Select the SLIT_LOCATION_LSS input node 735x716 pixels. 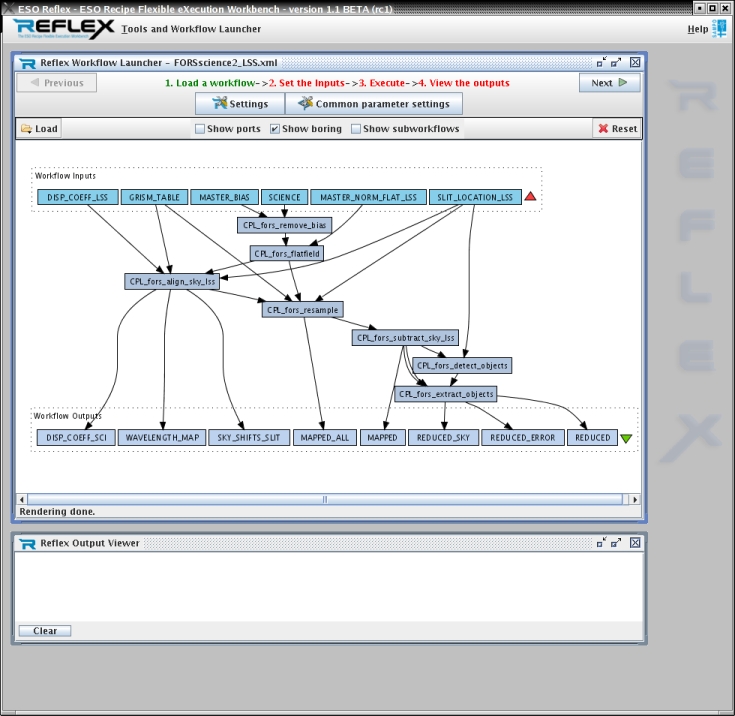pos(475,197)
